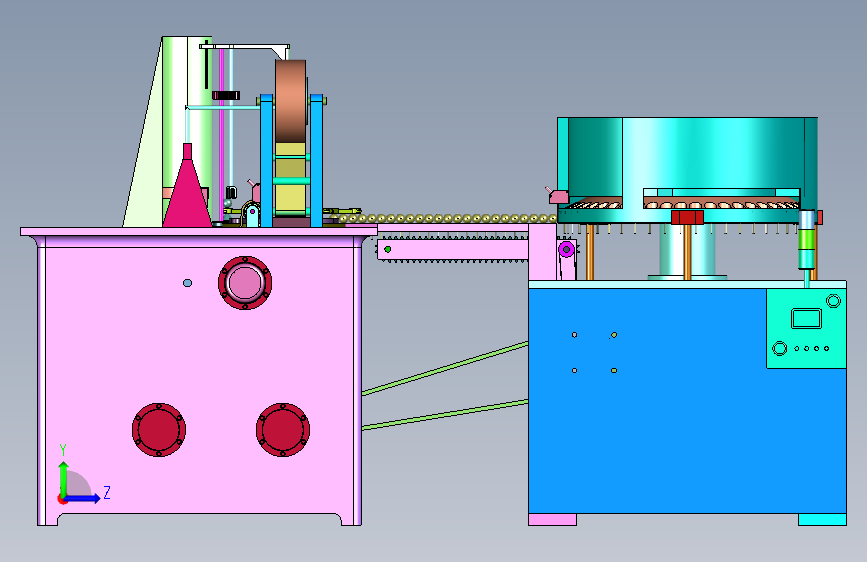Select the yellow block under the wheel
Viewport: 867px width, 562px height.
pyautogui.click(x=290, y=179)
